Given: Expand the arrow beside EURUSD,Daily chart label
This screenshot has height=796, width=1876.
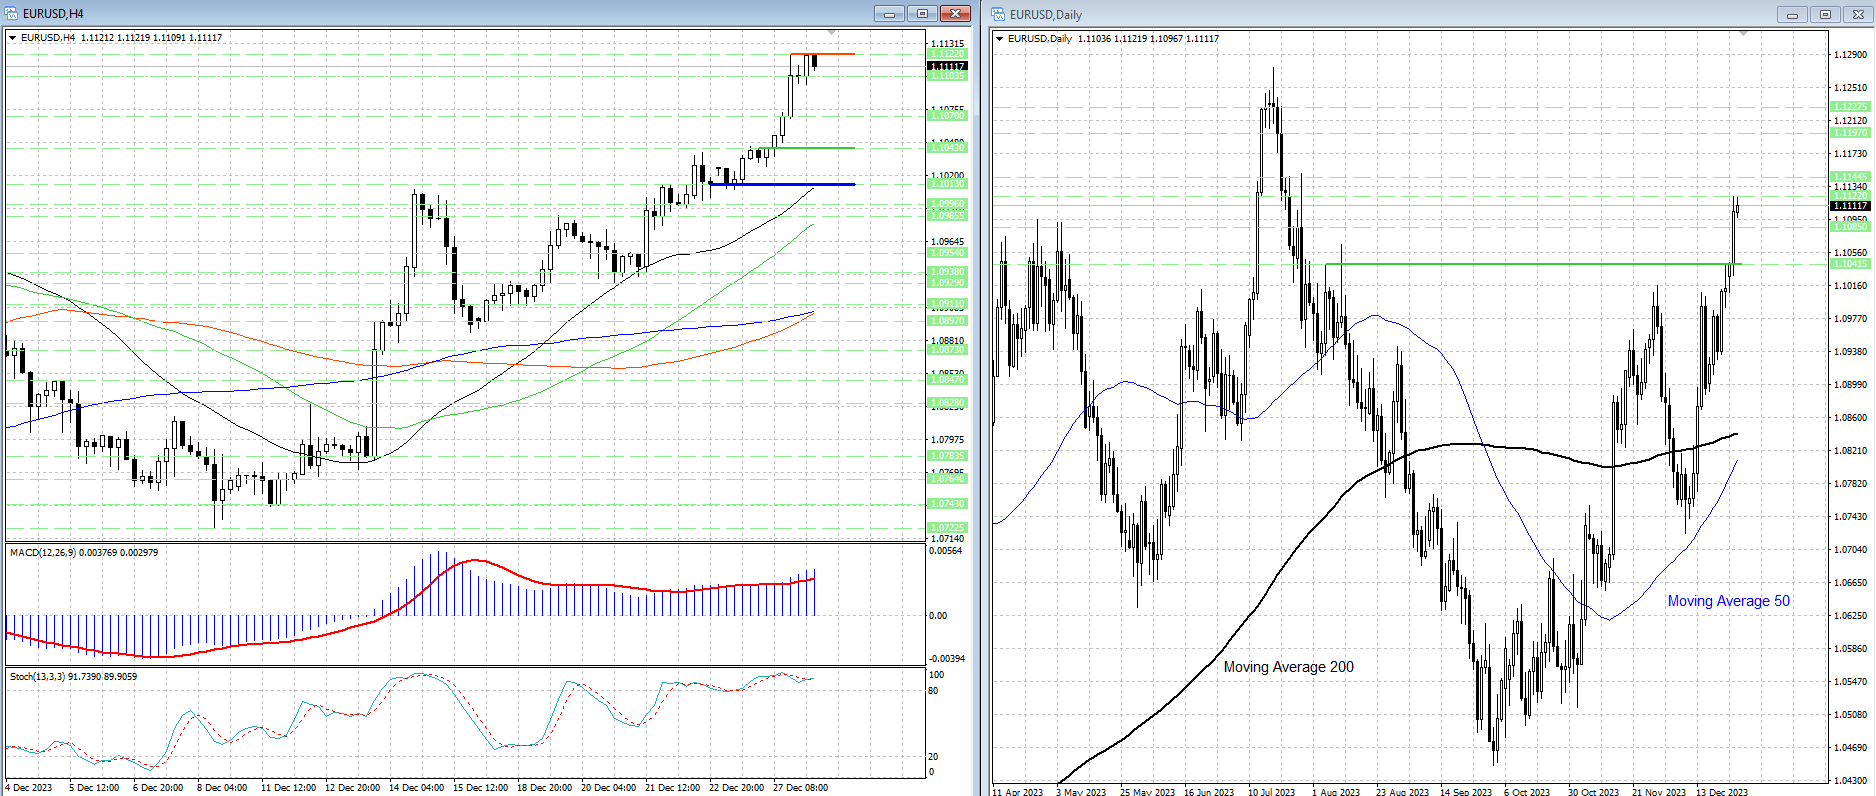Looking at the screenshot, I should click(999, 39).
